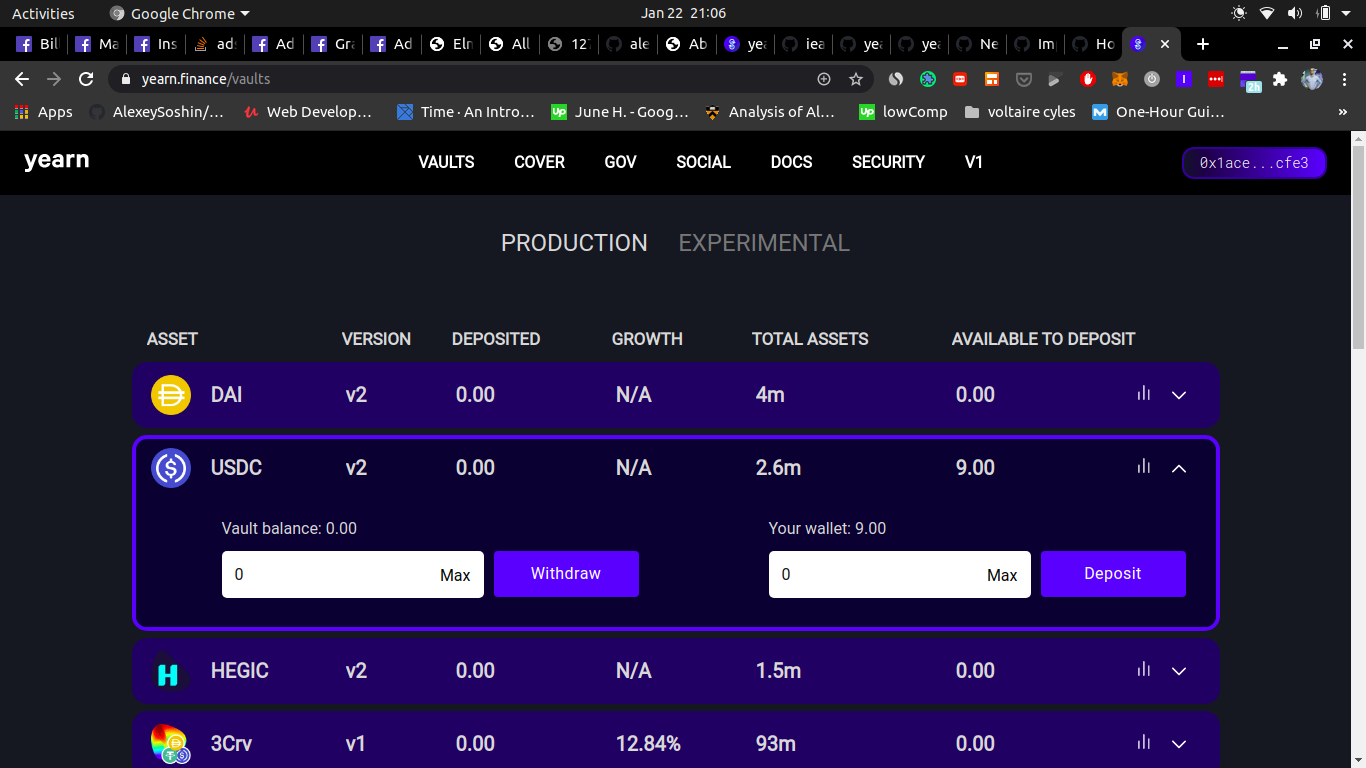Click the gray power-button extension
This screenshot has height=768, width=1366.
click(1152, 79)
